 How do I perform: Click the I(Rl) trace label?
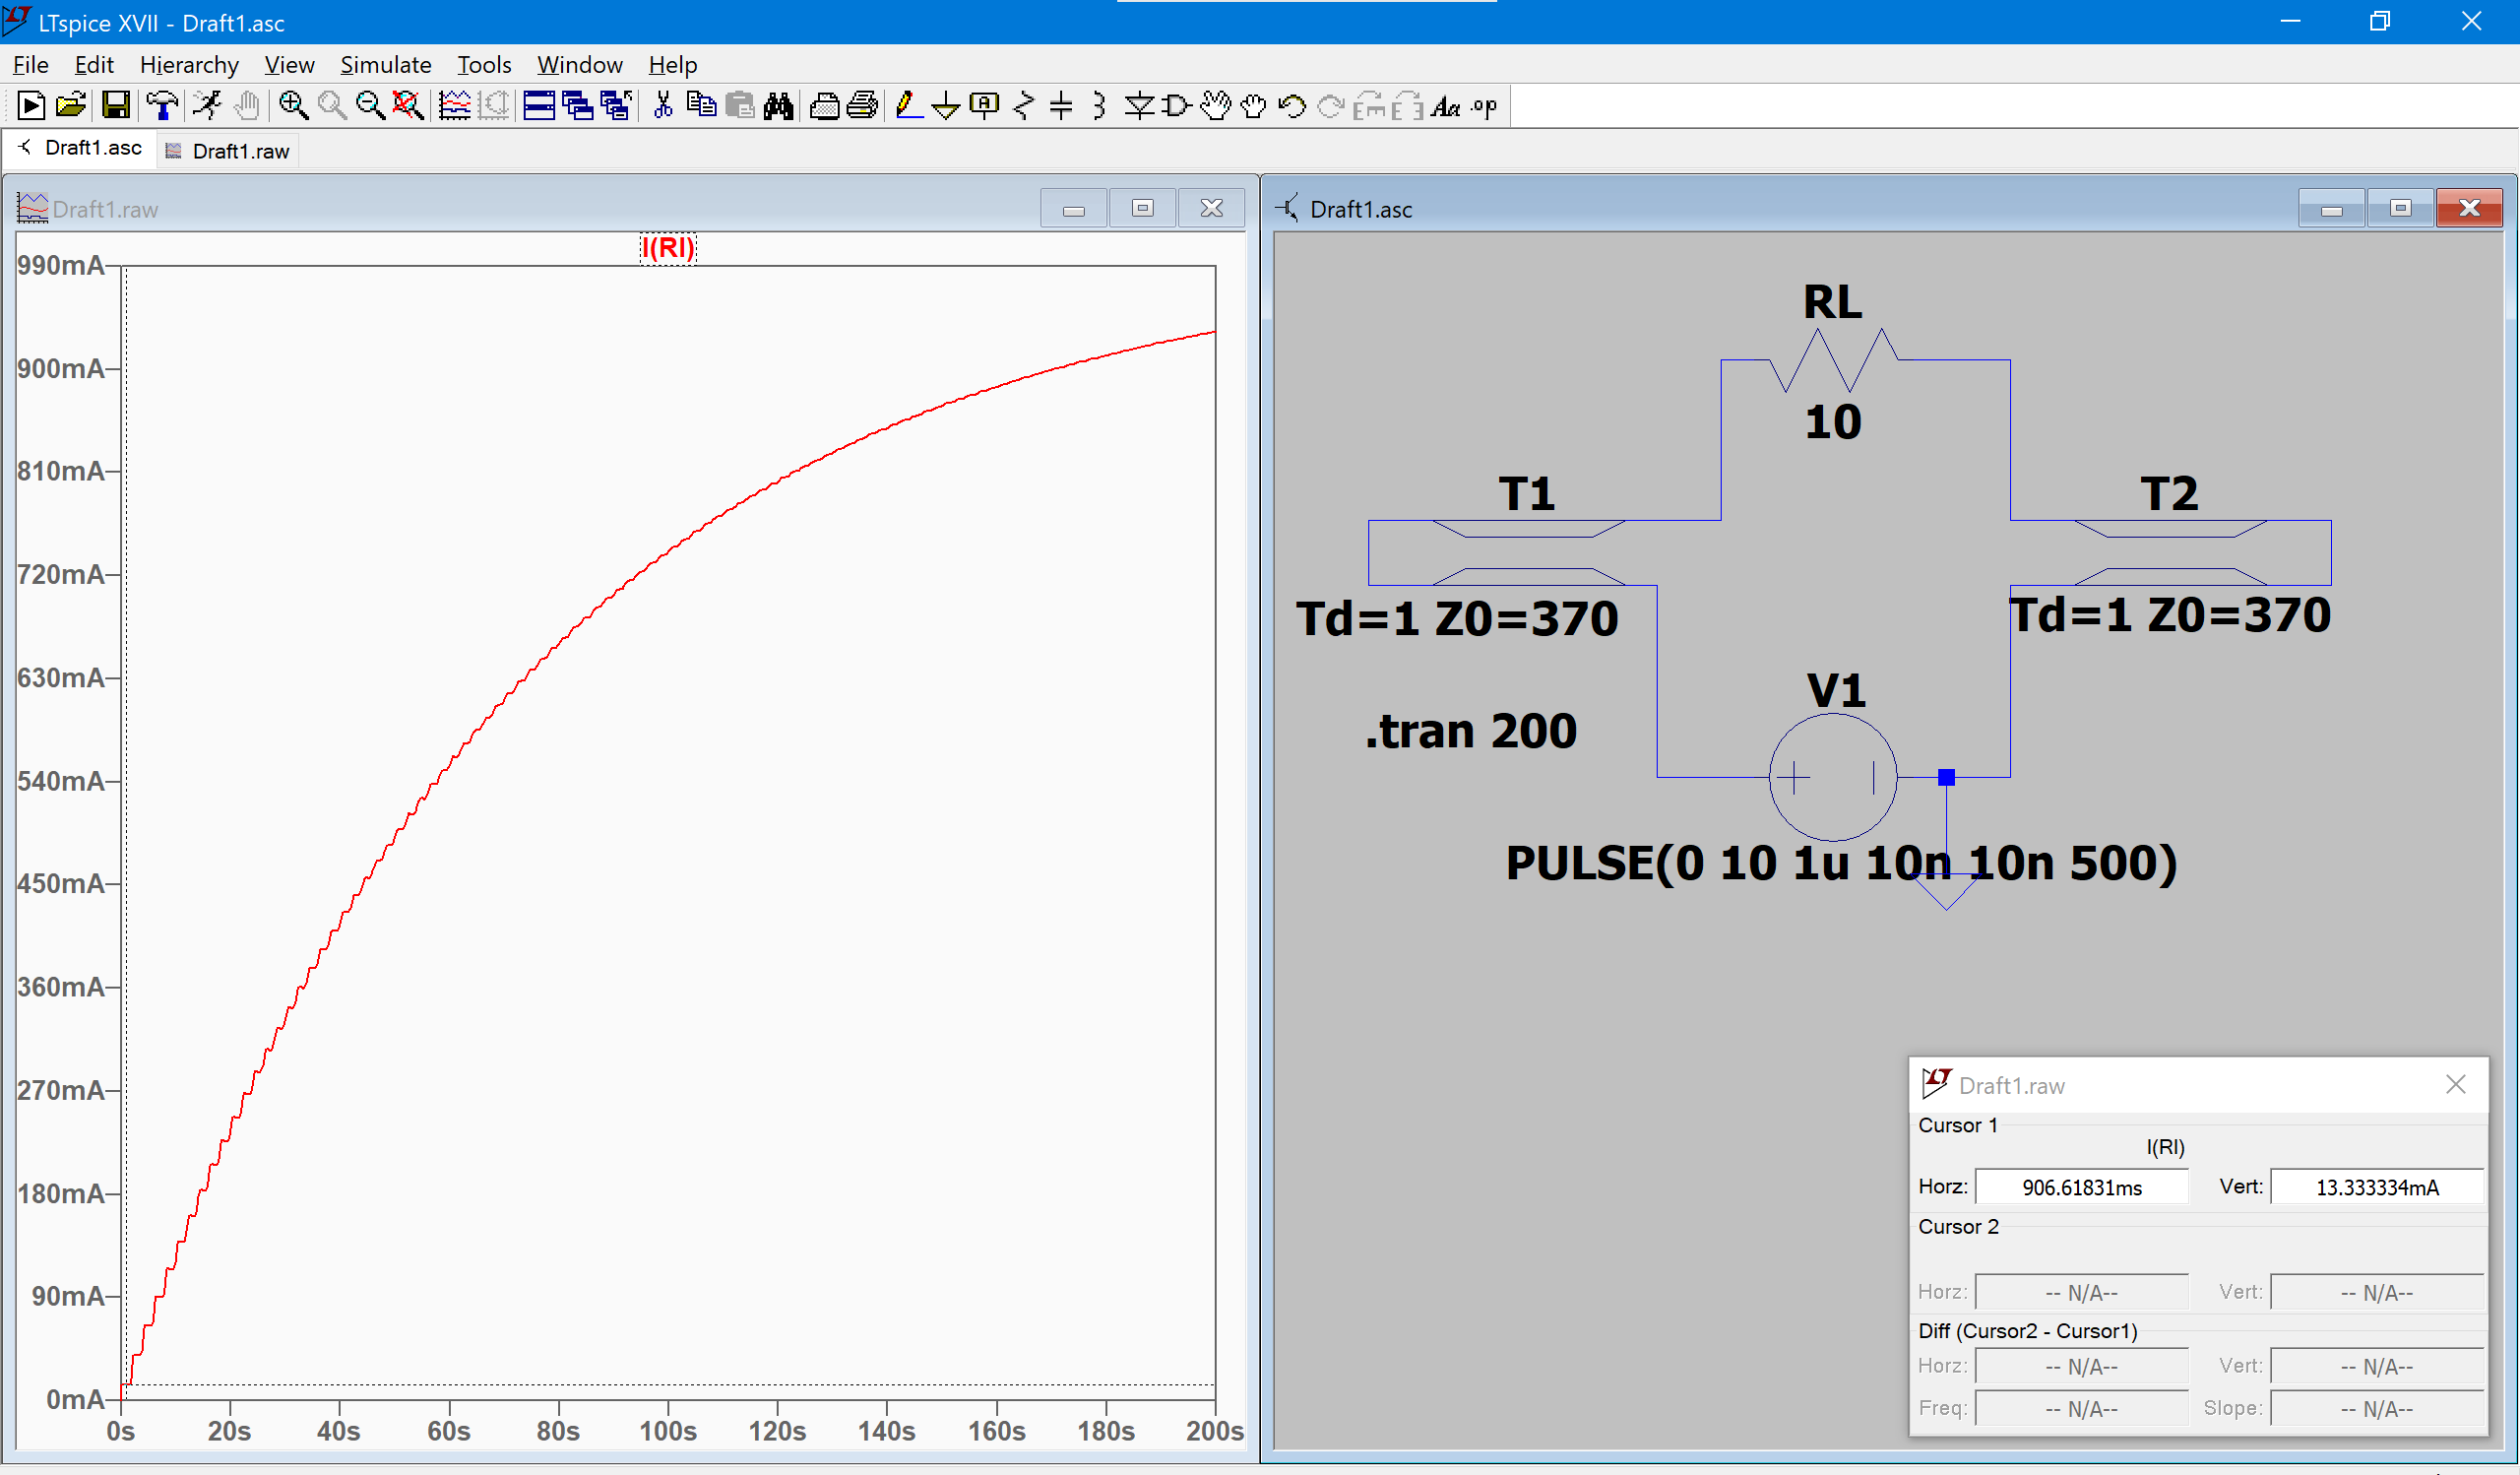click(x=668, y=248)
